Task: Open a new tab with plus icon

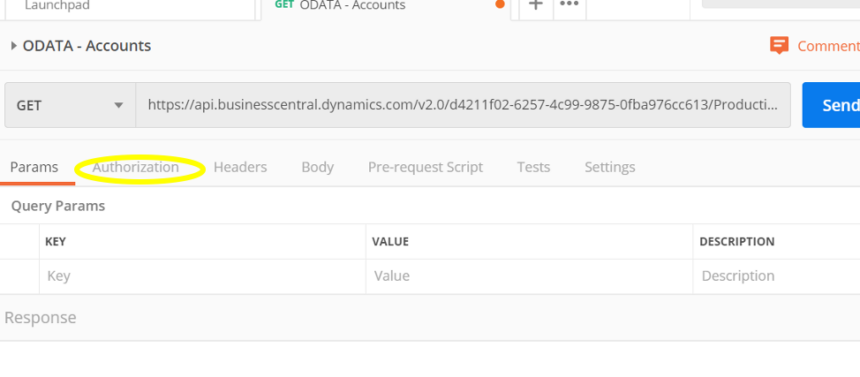Action: 536,5
